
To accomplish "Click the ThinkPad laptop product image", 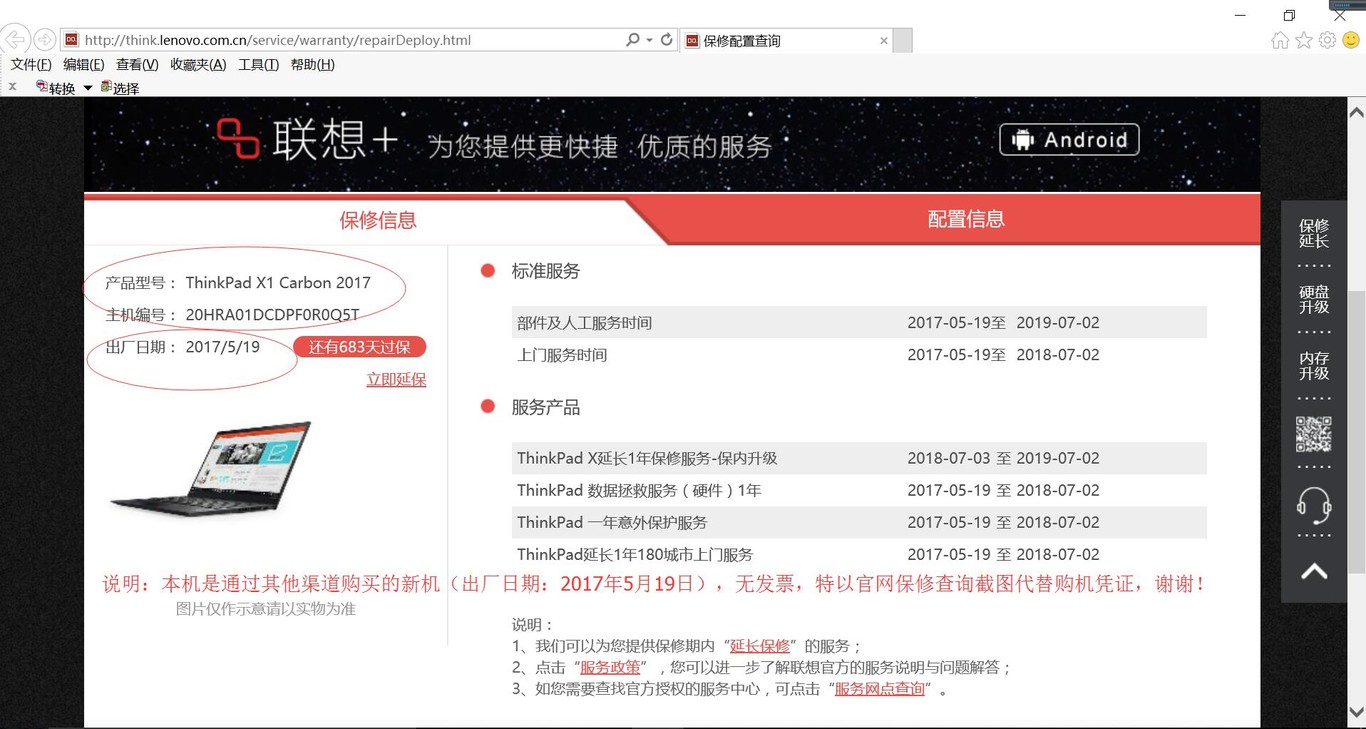I will click(x=213, y=469).
